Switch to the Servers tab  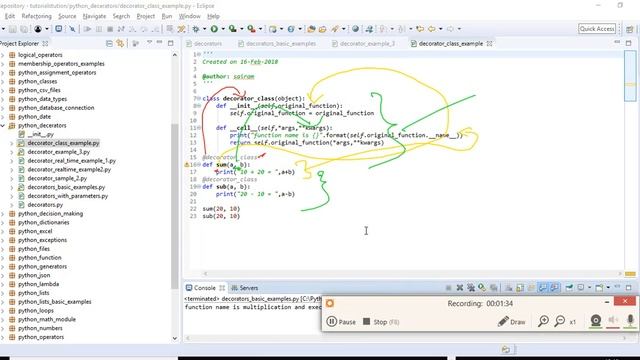[x=244, y=288]
